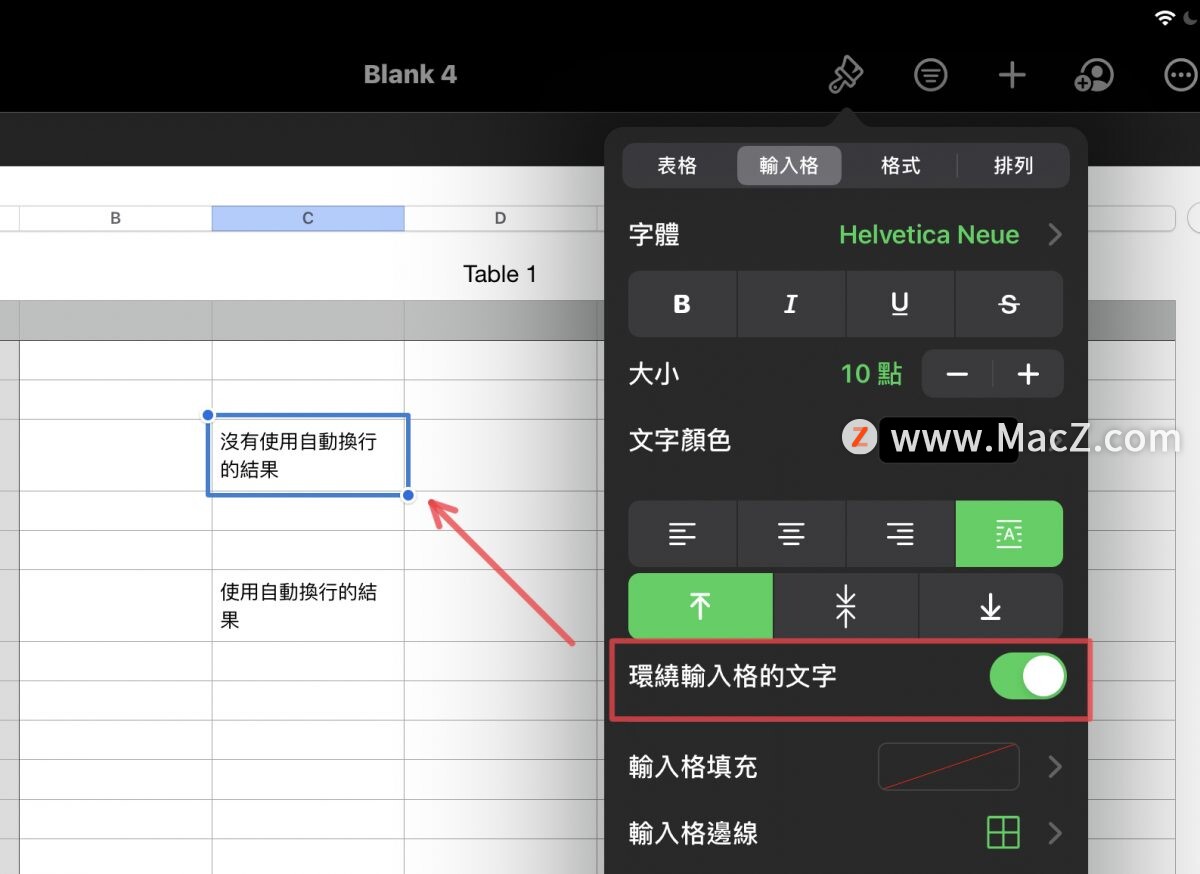Toggle strikethrough text formatting
The height and width of the screenshot is (874, 1200).
[1009, 304]
